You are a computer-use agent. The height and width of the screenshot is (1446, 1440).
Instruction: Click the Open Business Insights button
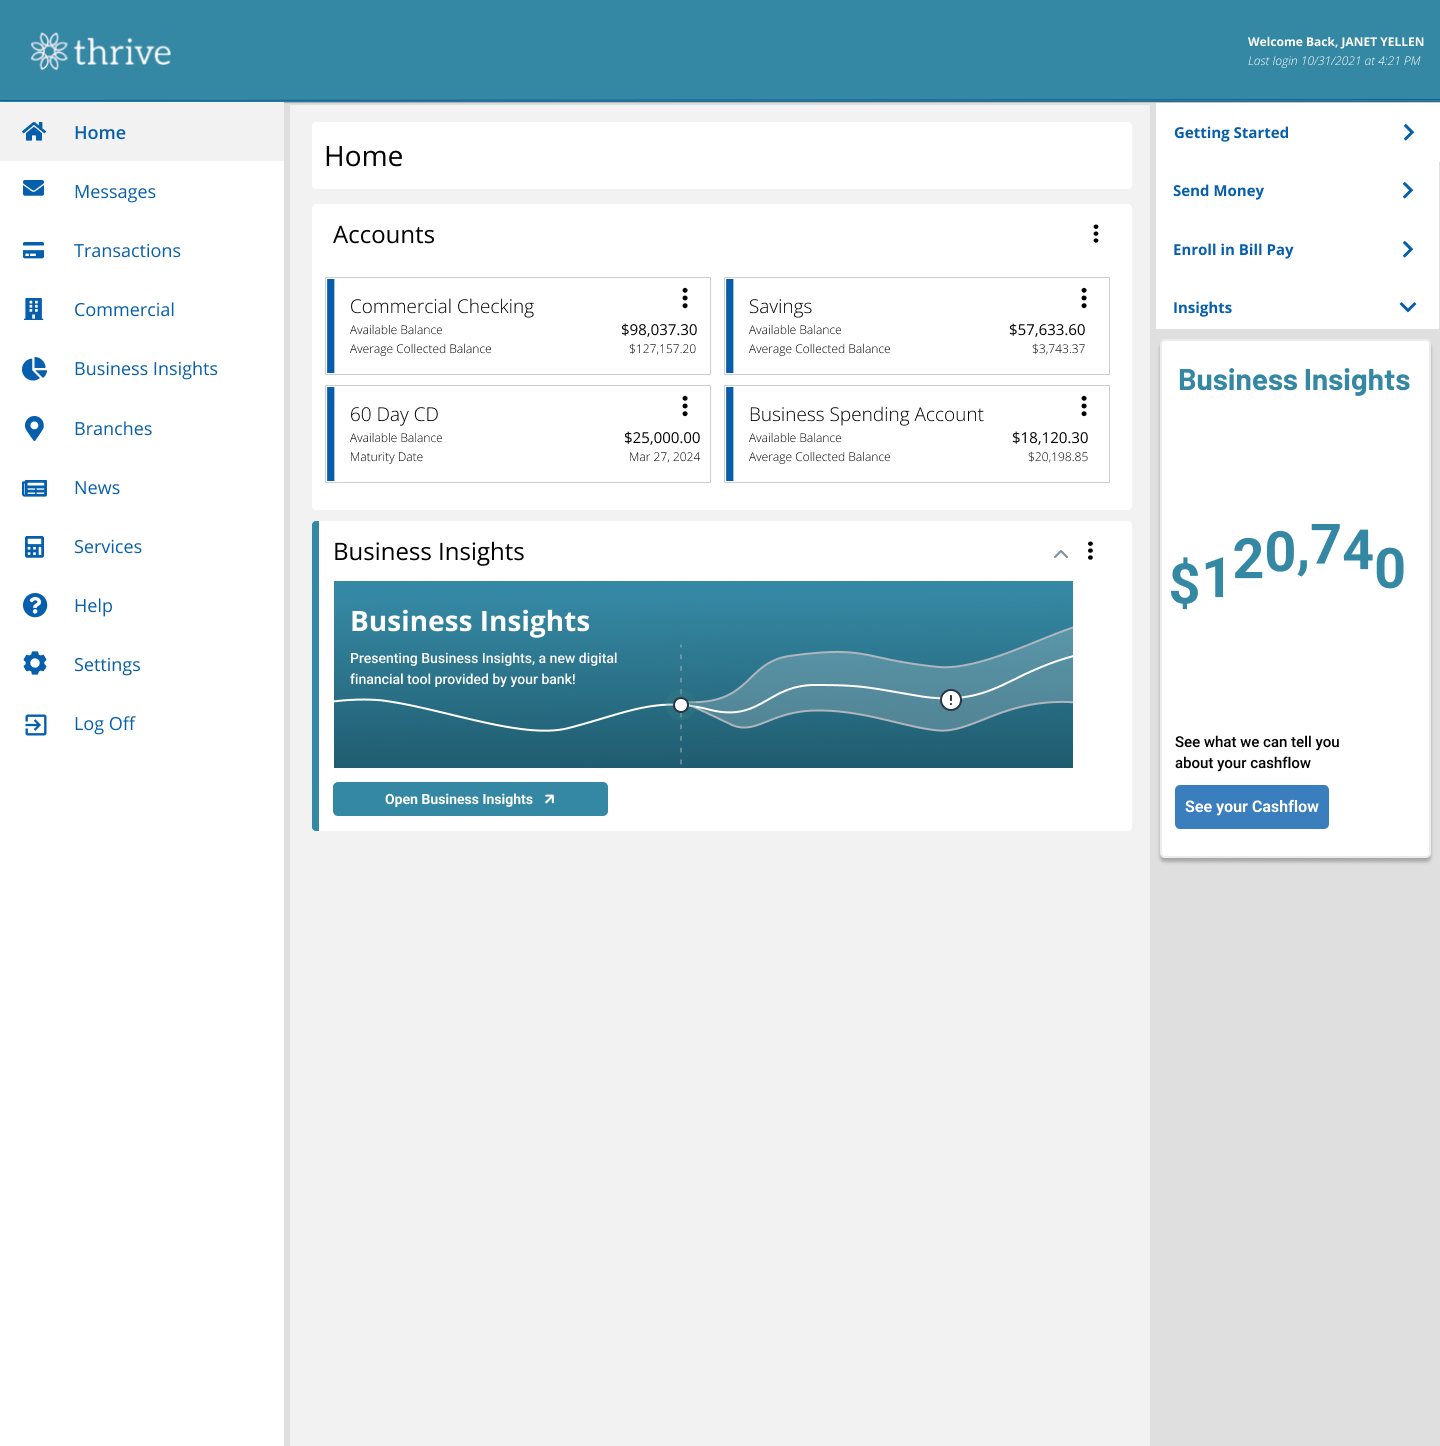[x=470, y=799]
